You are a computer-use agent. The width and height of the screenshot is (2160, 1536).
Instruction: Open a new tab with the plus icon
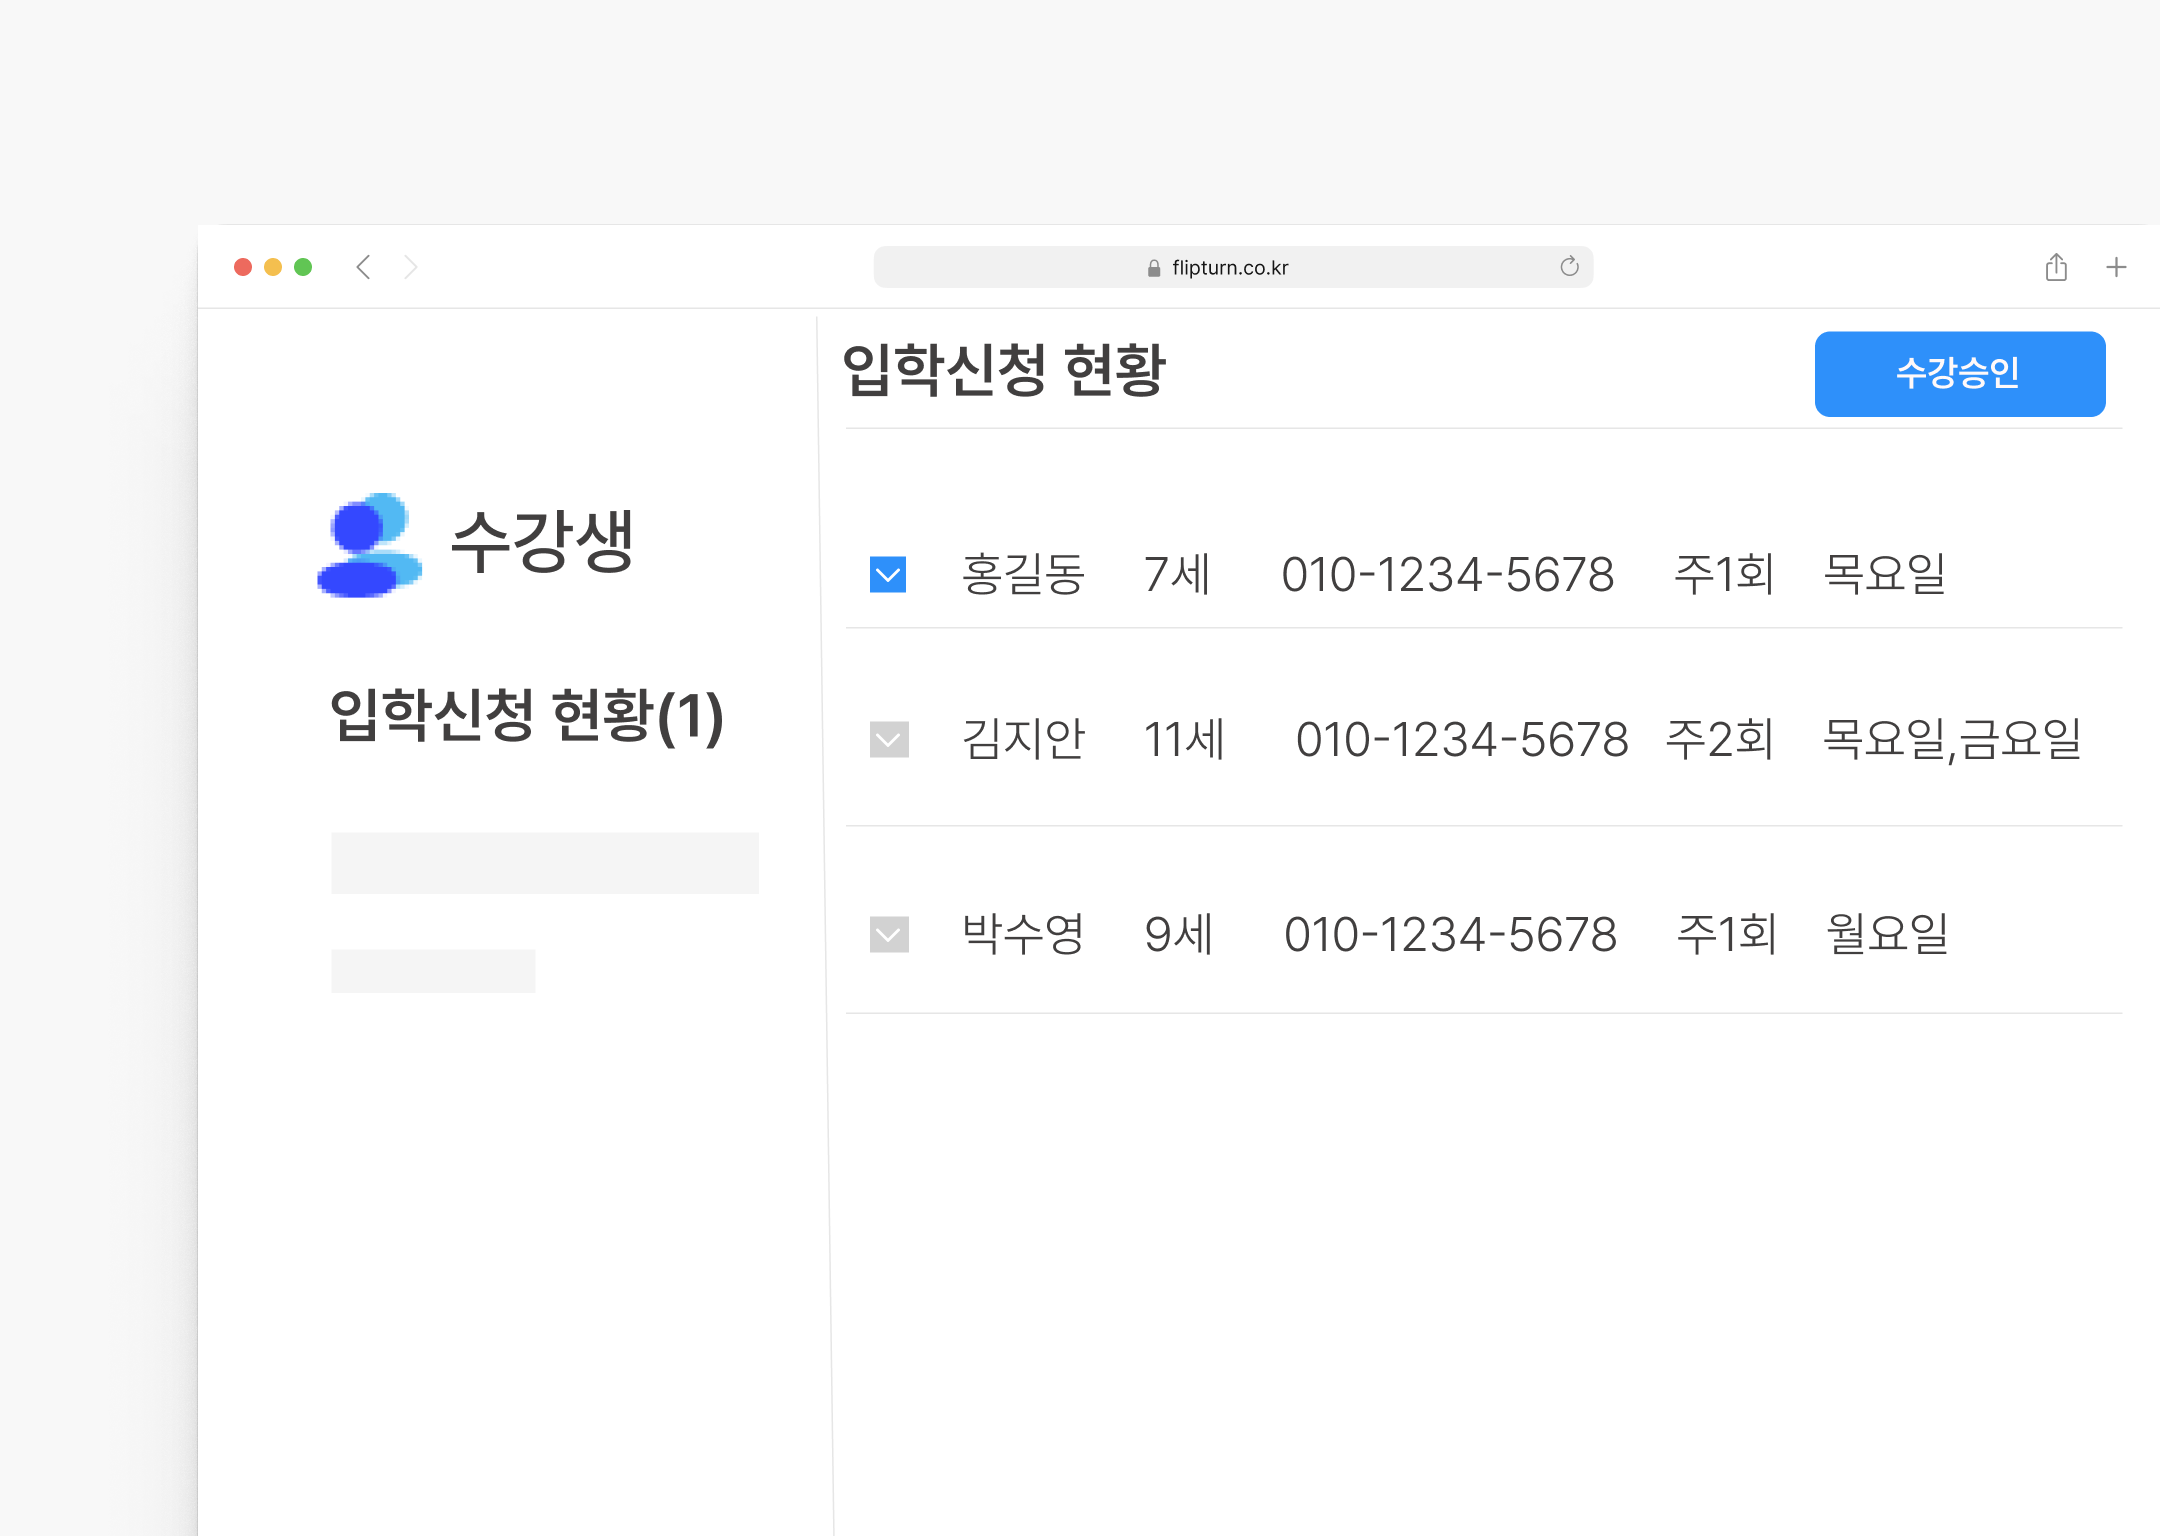pyautogui.click(x=2117, y=266)
